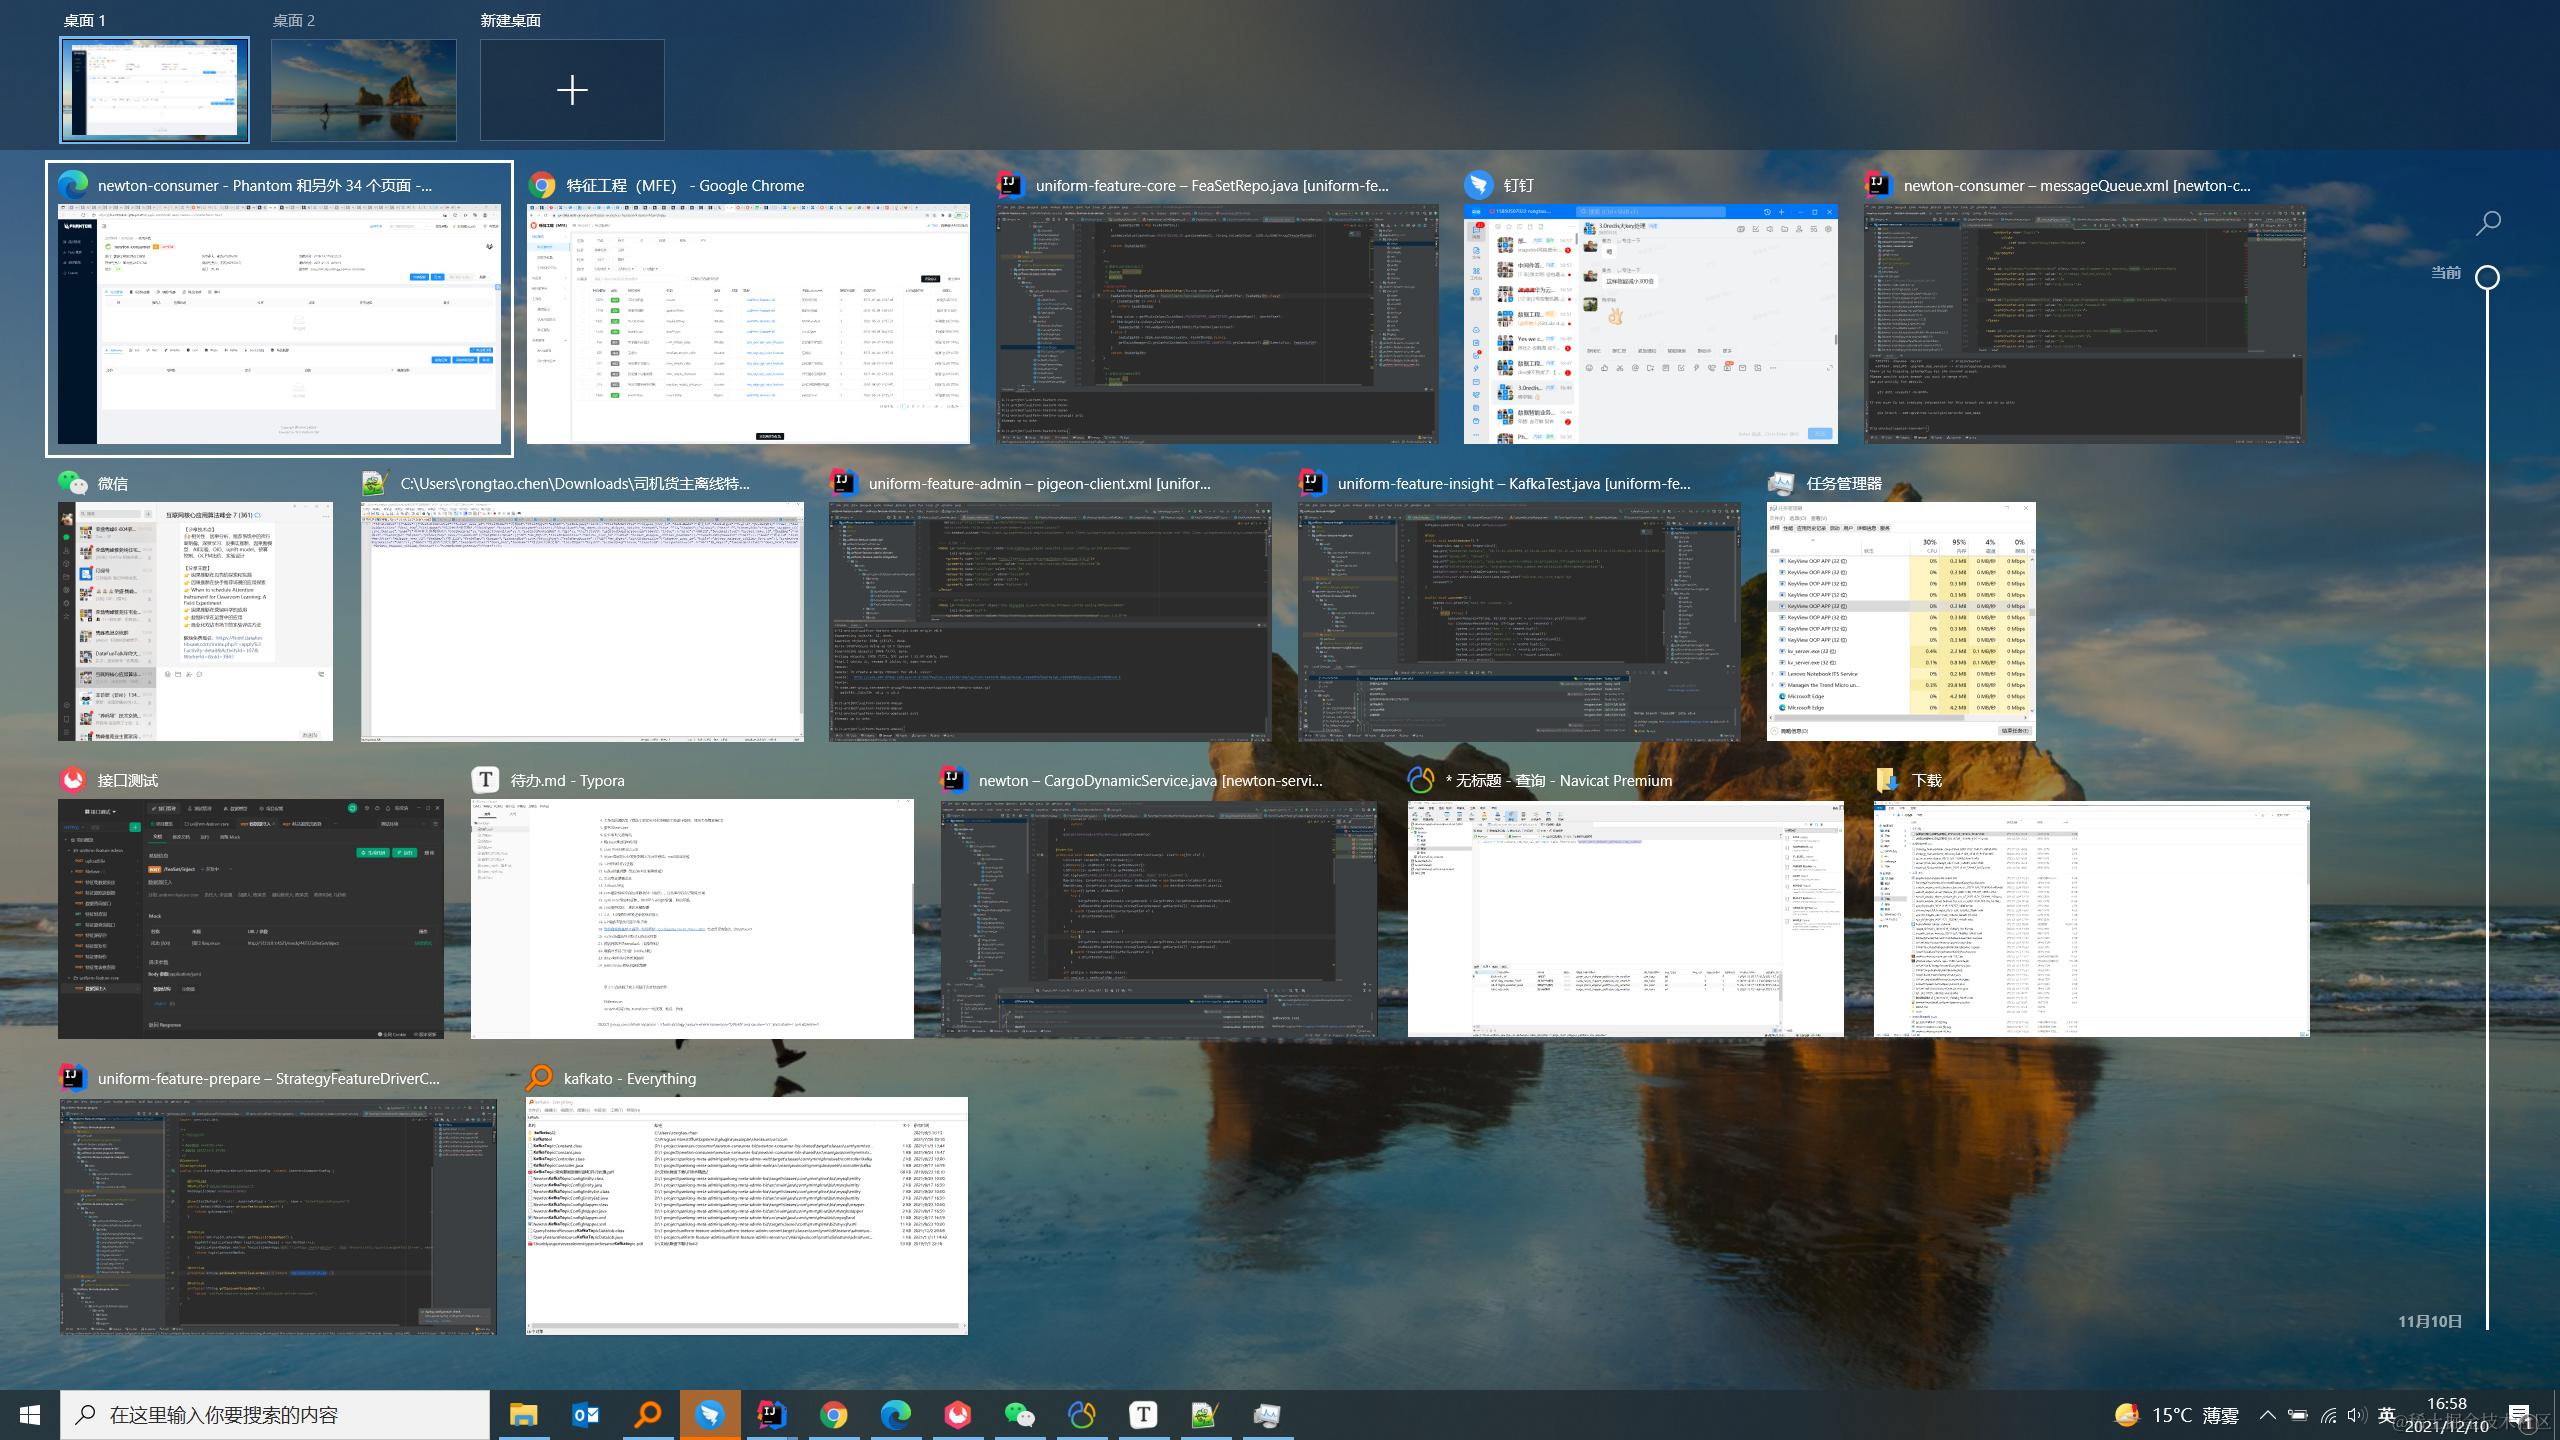Click the timeline search magnifier icon
The width and height of the screenshot is (2560, 1440).
pyautogui.click(x=2488, y=223)
